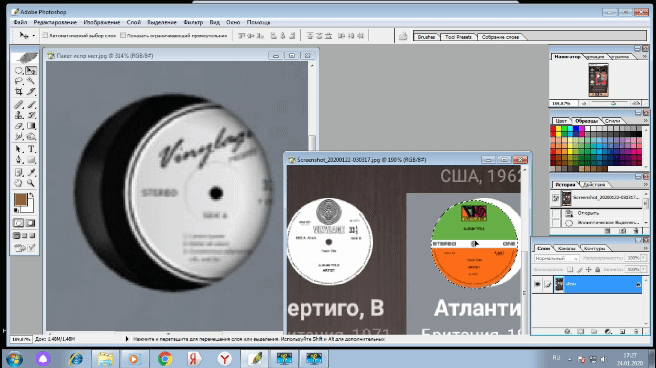
Task: Select the Type (T) tool
Action: [31, 149]
